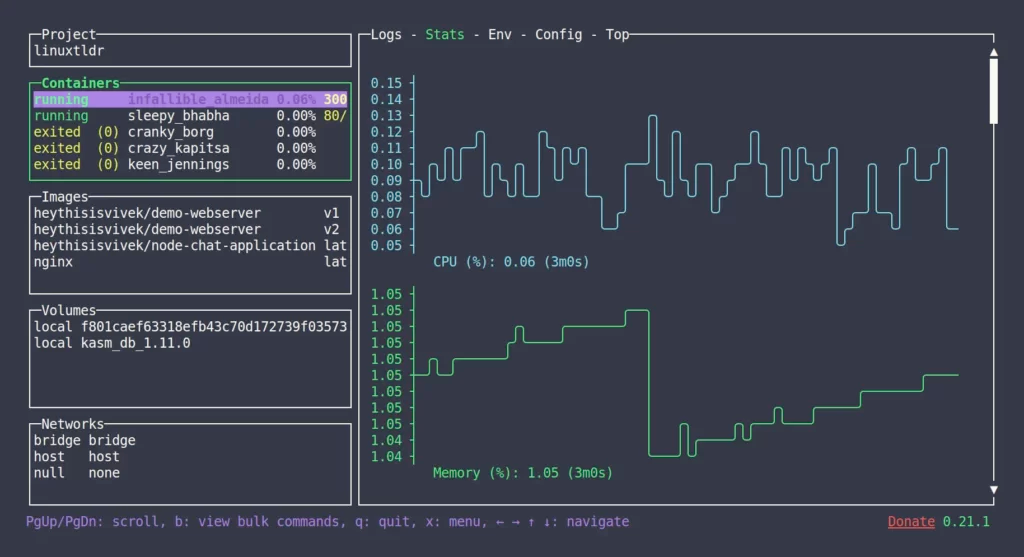
Task: Select the keen_jennings container row
Action: (190, 165)
